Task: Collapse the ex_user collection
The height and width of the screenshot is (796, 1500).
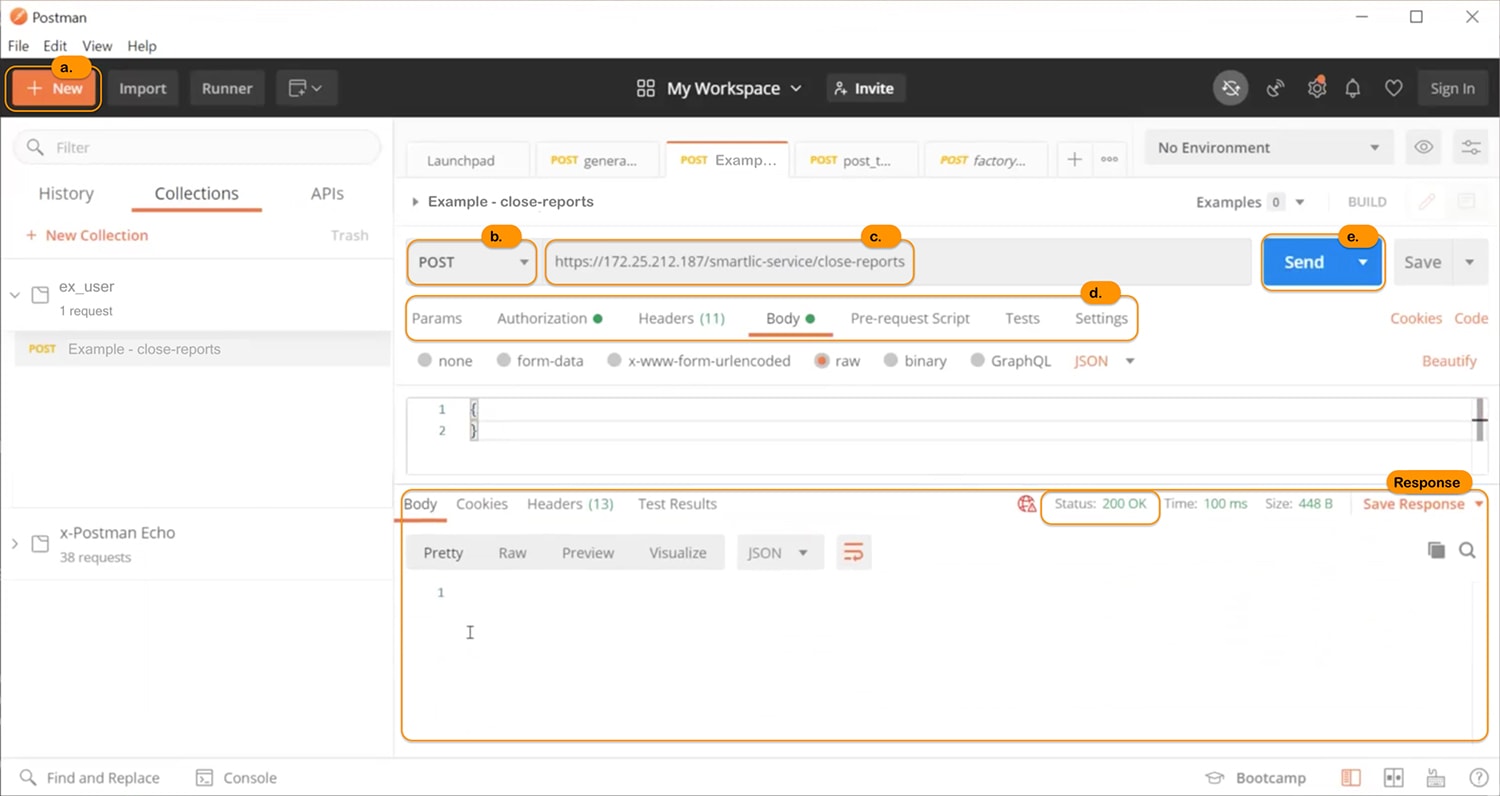Action: 15,295
